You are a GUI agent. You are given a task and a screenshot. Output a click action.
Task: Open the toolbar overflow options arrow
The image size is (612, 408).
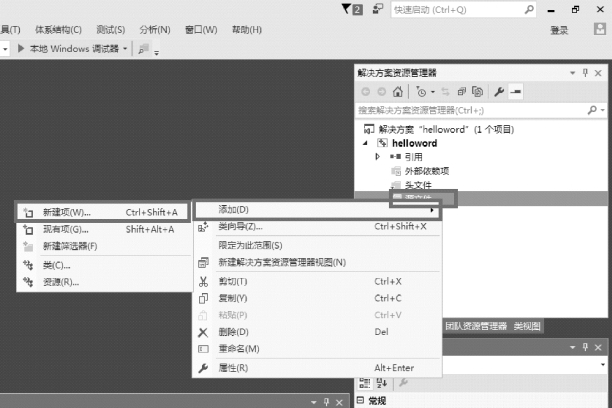[157, 53]
